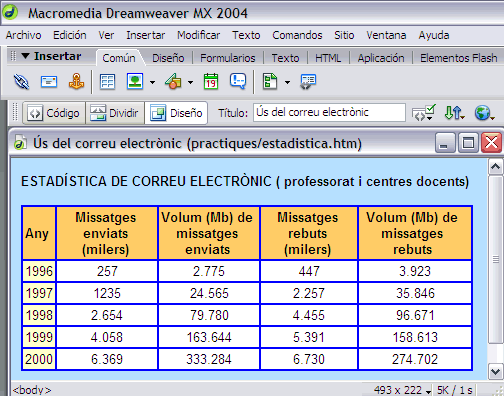504x396 pixels.
Task: Click the scroll down arrow
Action: click(495, 371)
